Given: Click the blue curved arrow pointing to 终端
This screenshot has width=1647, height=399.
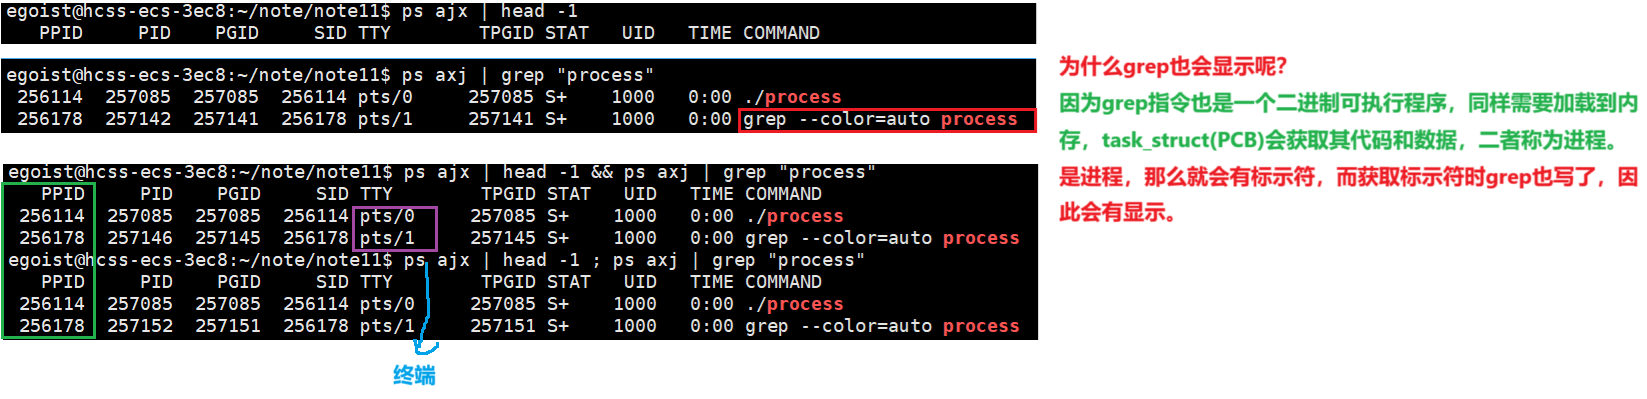Looking at the screenshot, I should tap(427, 306).
